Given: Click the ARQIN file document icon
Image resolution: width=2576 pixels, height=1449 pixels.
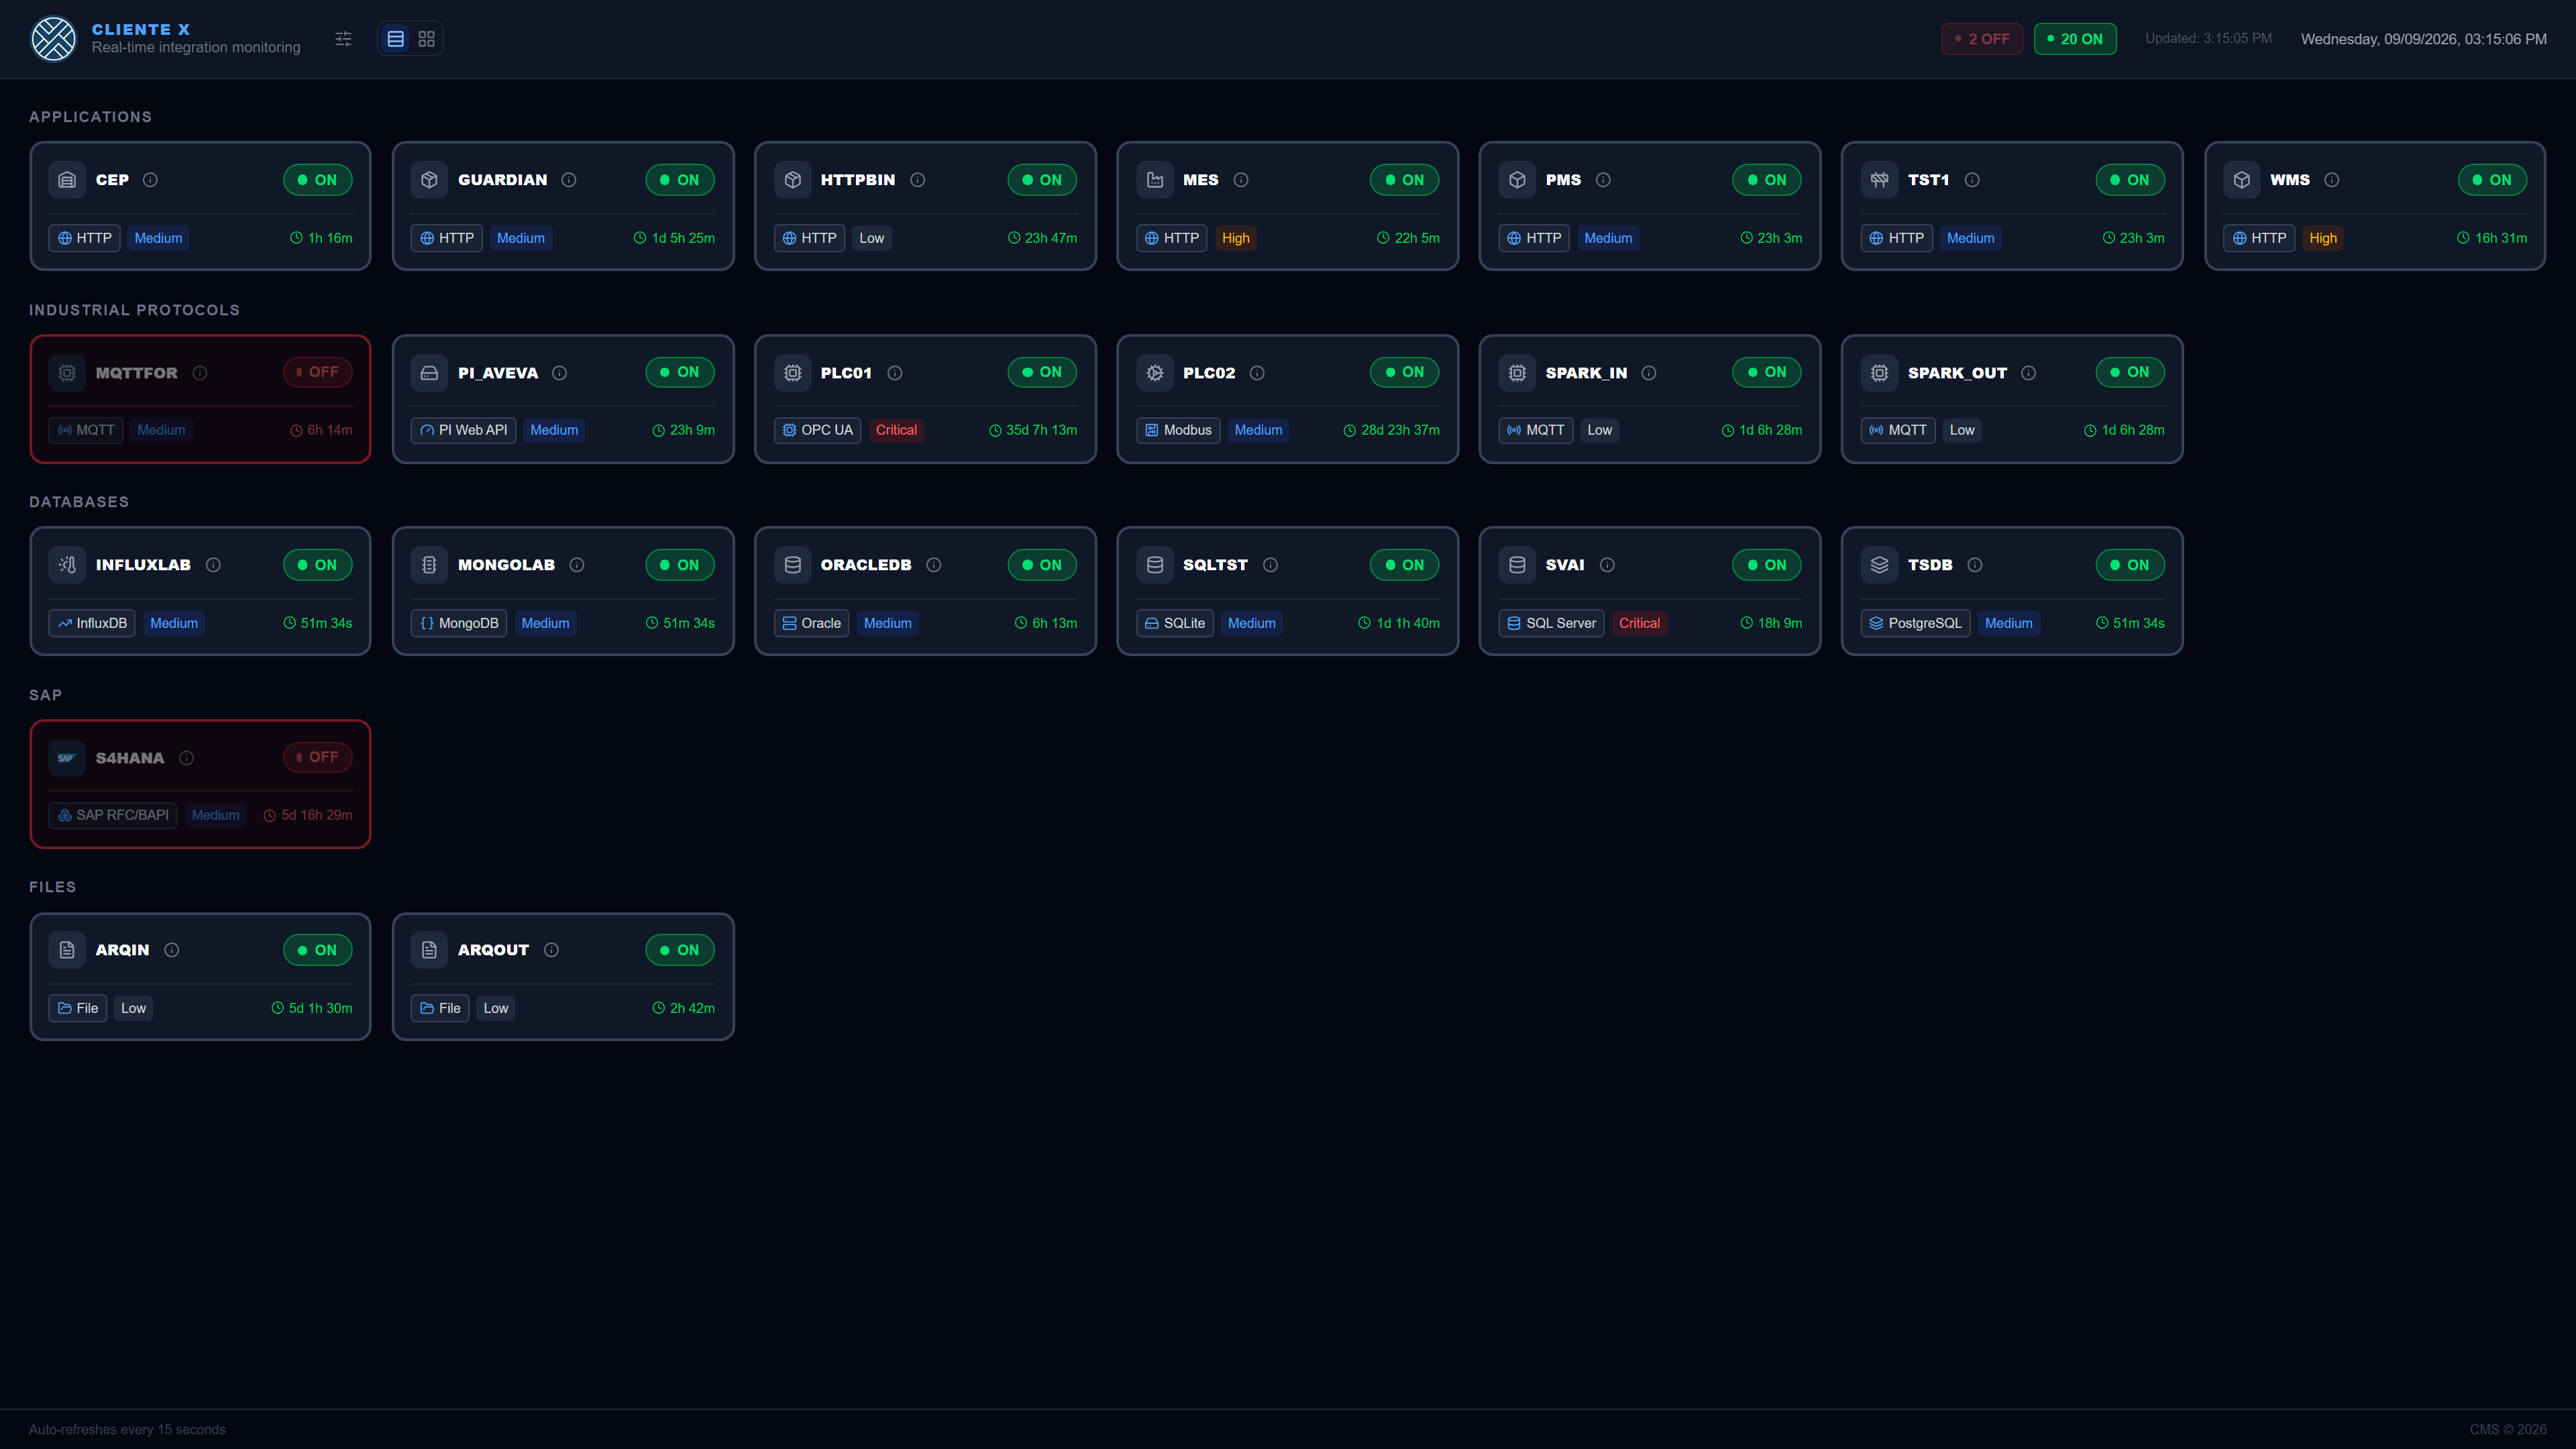Looking at the screenshot, I should (67, 950).
